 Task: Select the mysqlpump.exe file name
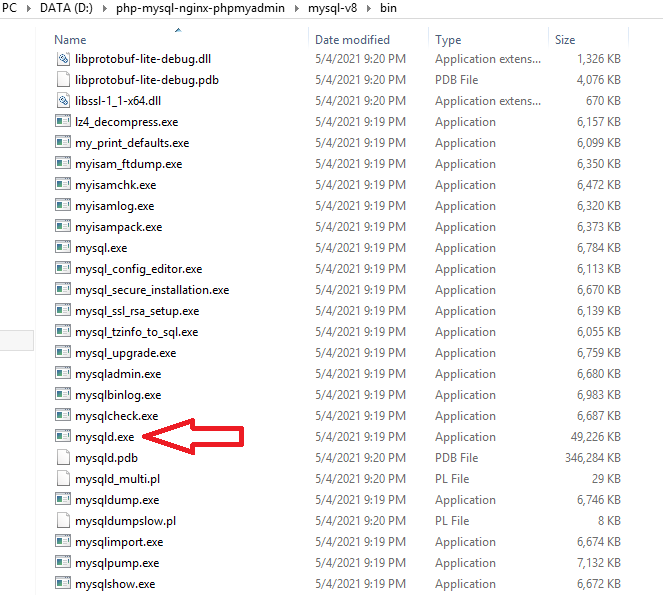pos(117,563)
